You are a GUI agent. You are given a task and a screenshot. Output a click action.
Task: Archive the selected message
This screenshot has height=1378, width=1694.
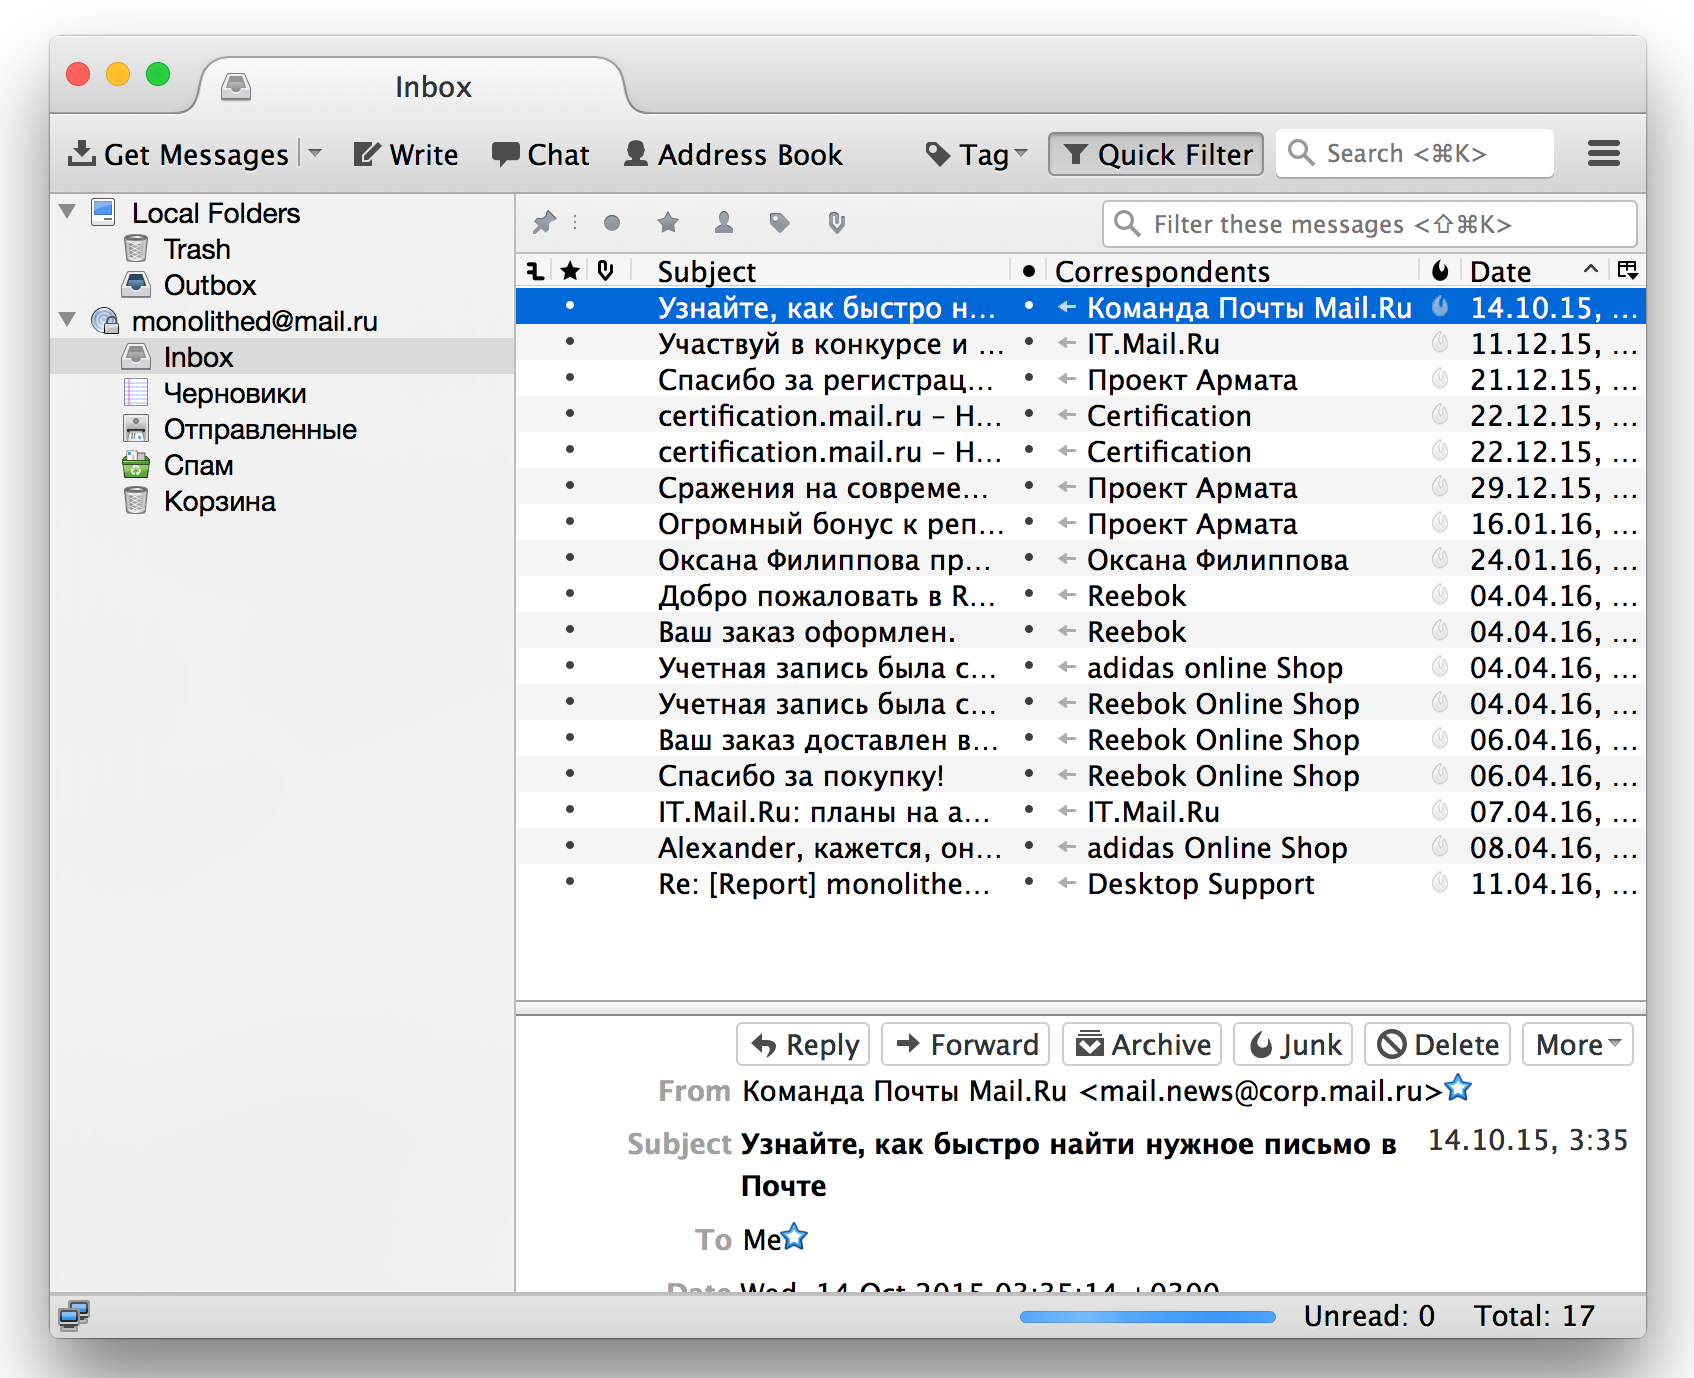tap(1141, 1045)
